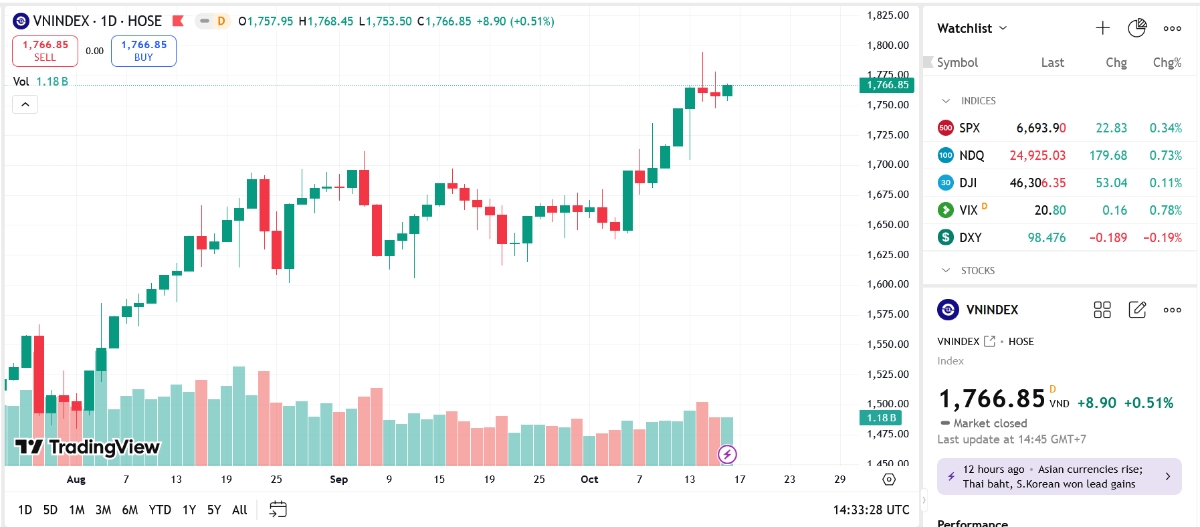The width and height of the screenshot is (1200, 527).
Task: Open the Watchlist three-dots settings menu
Action: [x=1172, y=28]
